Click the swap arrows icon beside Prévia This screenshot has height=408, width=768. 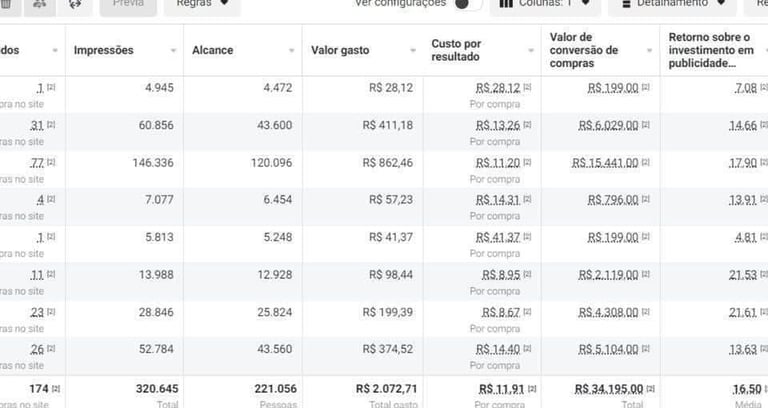click(x=75, y=4)
